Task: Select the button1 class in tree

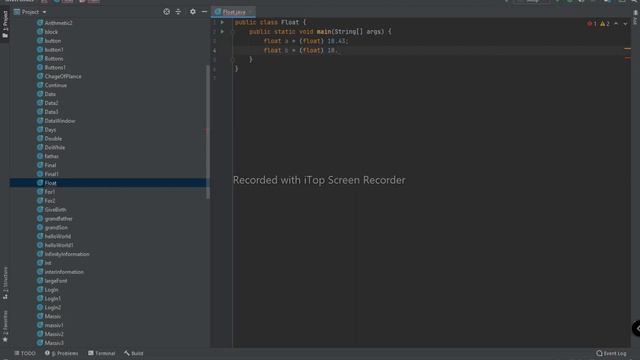Action: click(x=50, y=50)
